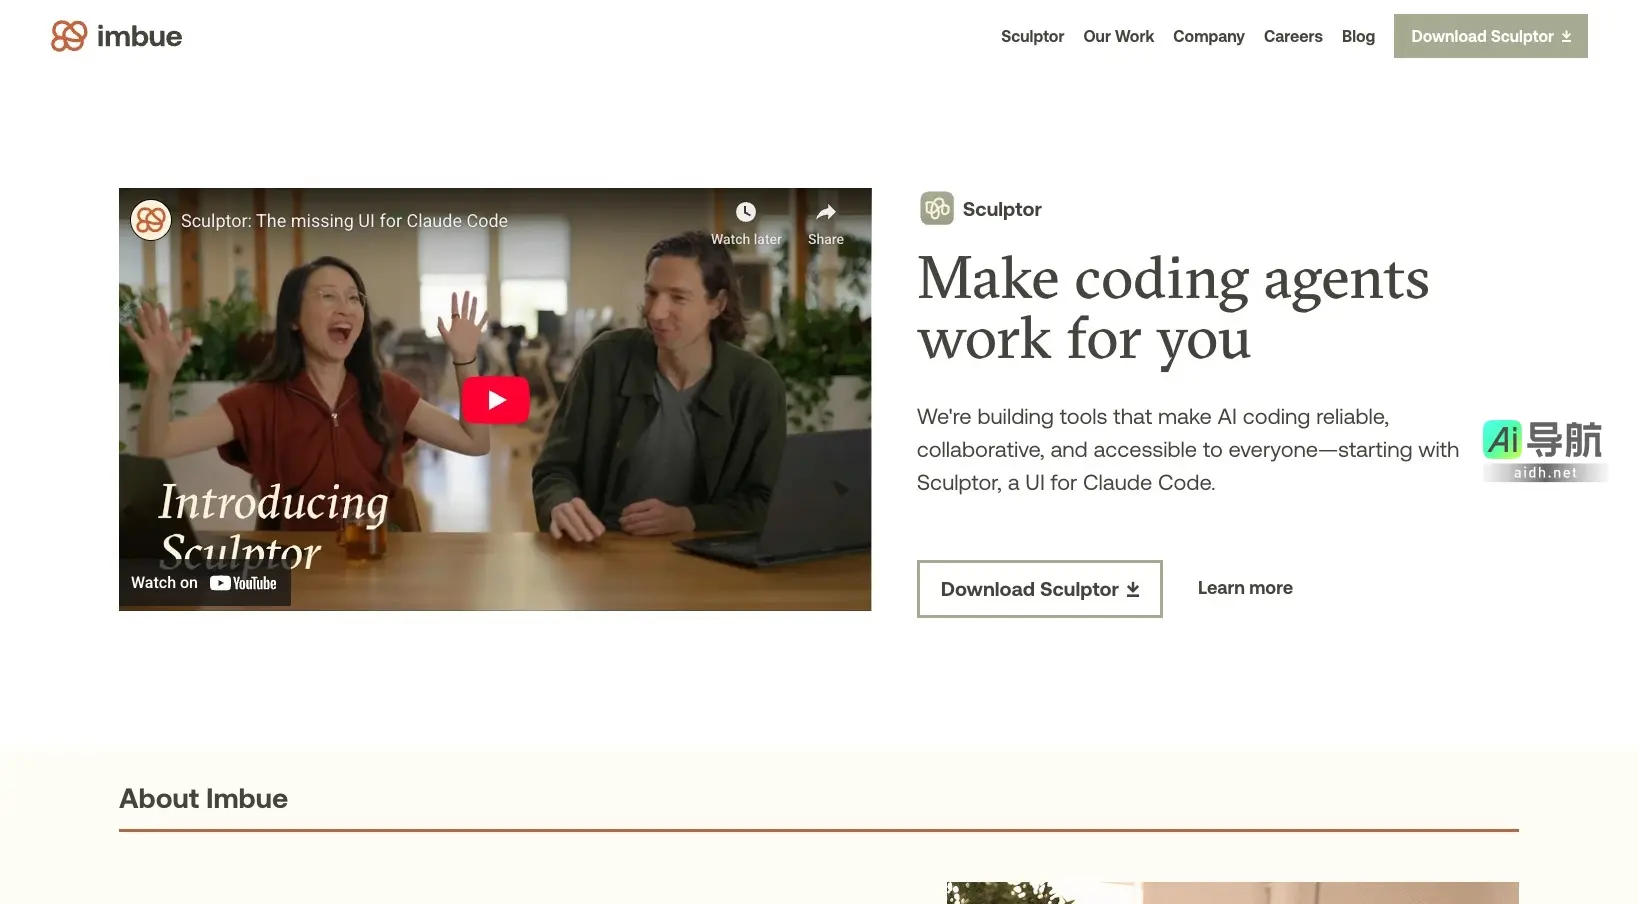The image size is (1638, 904).
Task: Open video title Sculptor: The missing UI
Action: point(344,221)
